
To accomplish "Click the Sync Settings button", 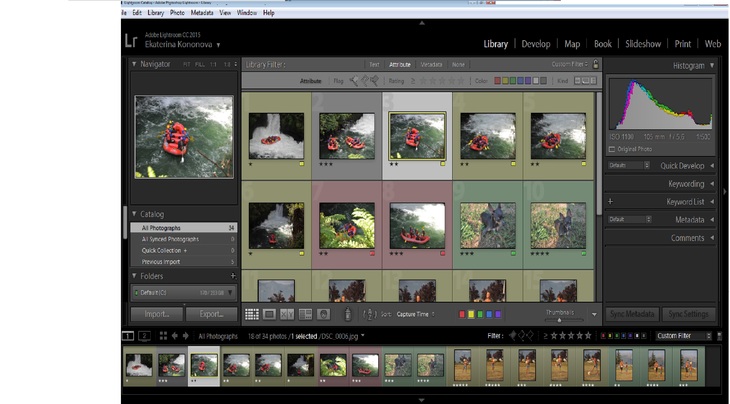I will click(689, 314).
